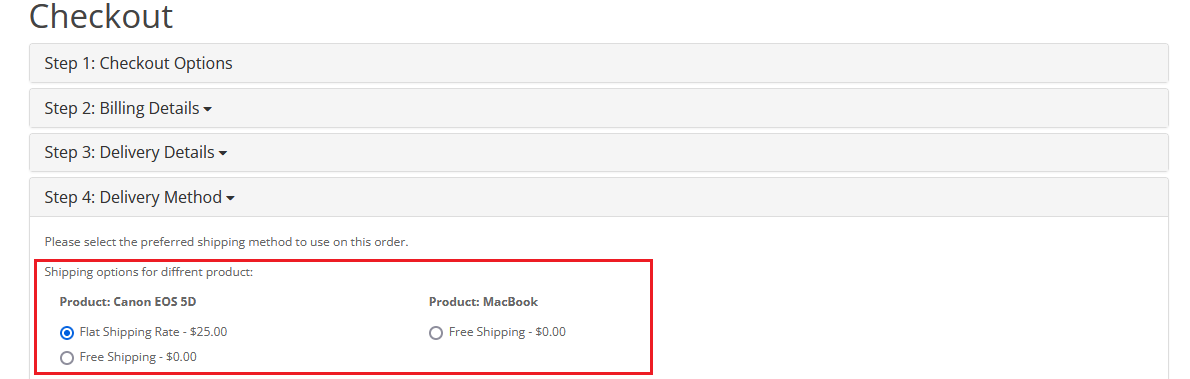Select Flat Shipping Rate radio for Canon EOS 5D
Viewport: 1190px width, 379px height.
coord(67,333)
